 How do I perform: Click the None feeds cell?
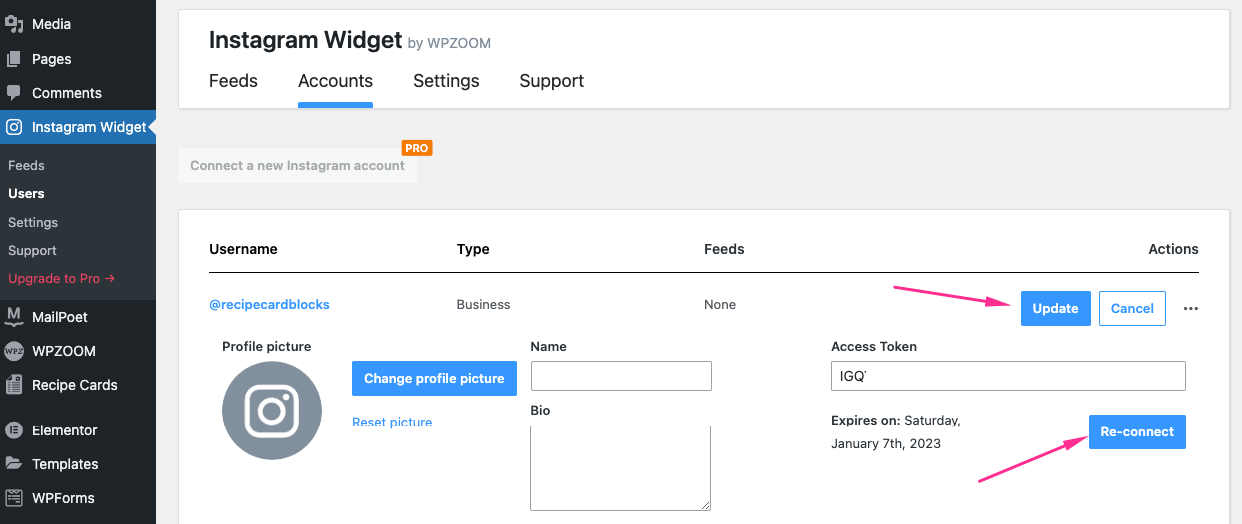tap(720, 305)
